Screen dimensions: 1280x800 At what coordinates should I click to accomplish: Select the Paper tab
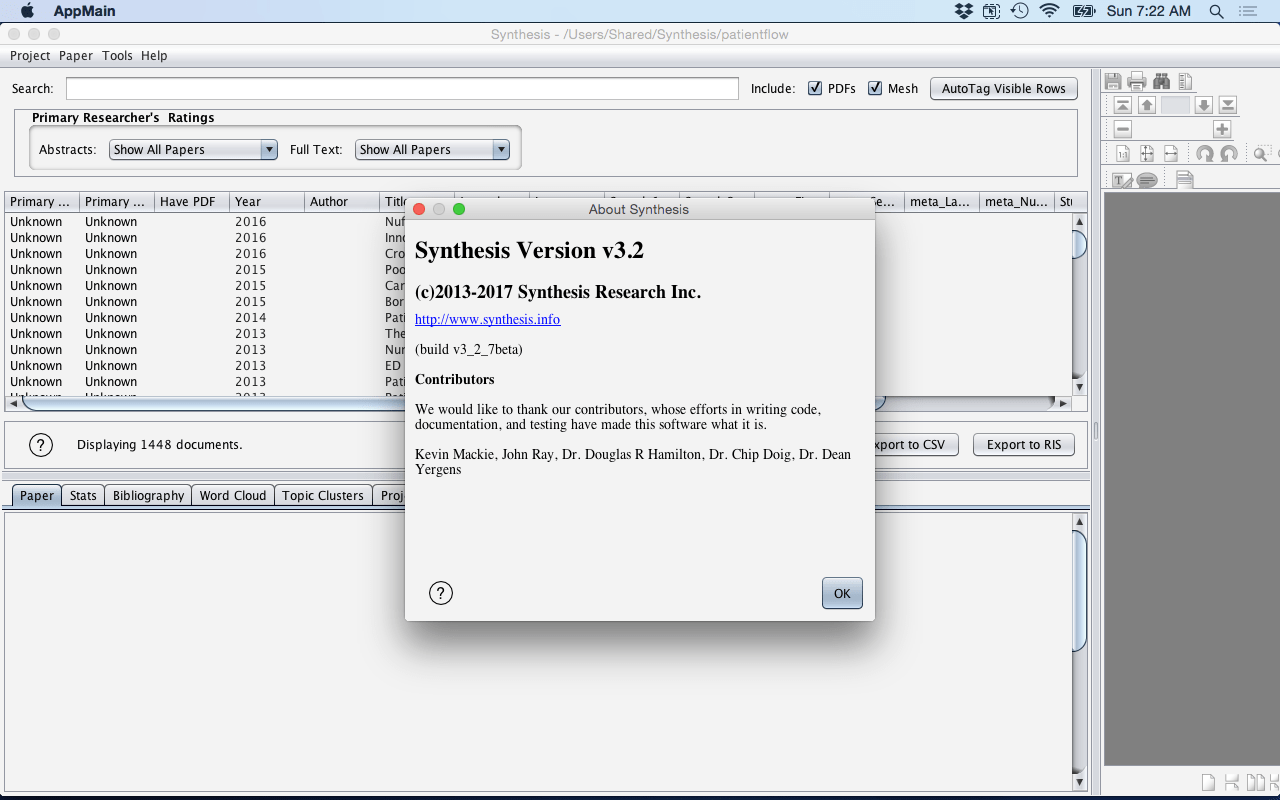[x=37, y=495]
